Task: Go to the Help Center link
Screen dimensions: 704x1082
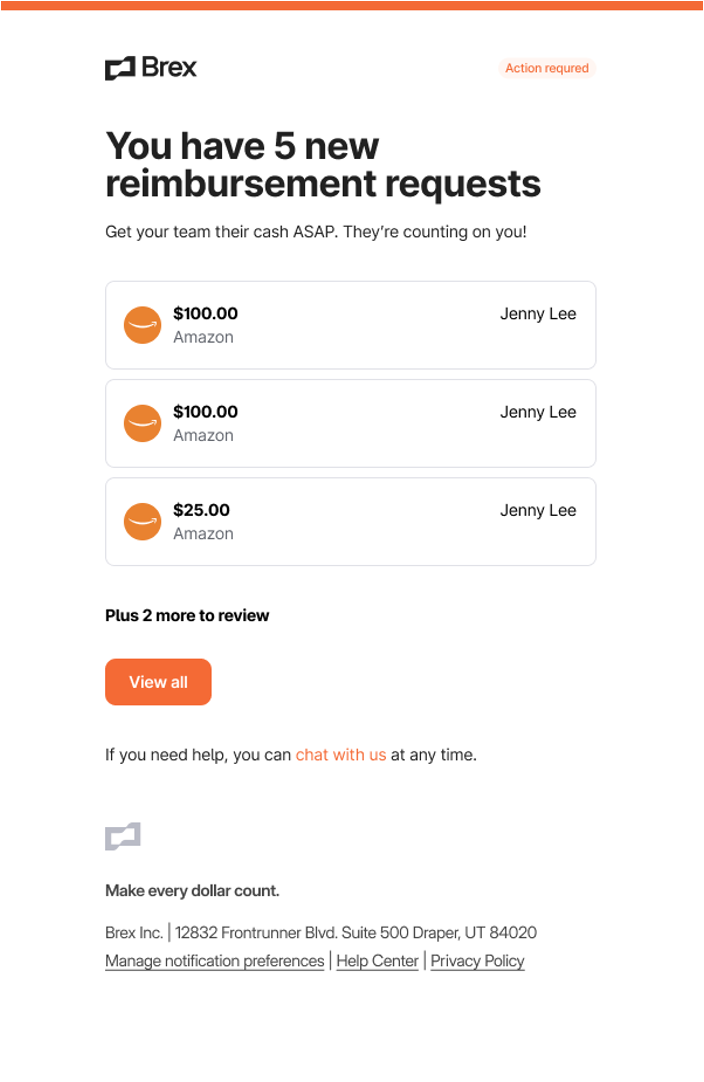Action: 377,961
